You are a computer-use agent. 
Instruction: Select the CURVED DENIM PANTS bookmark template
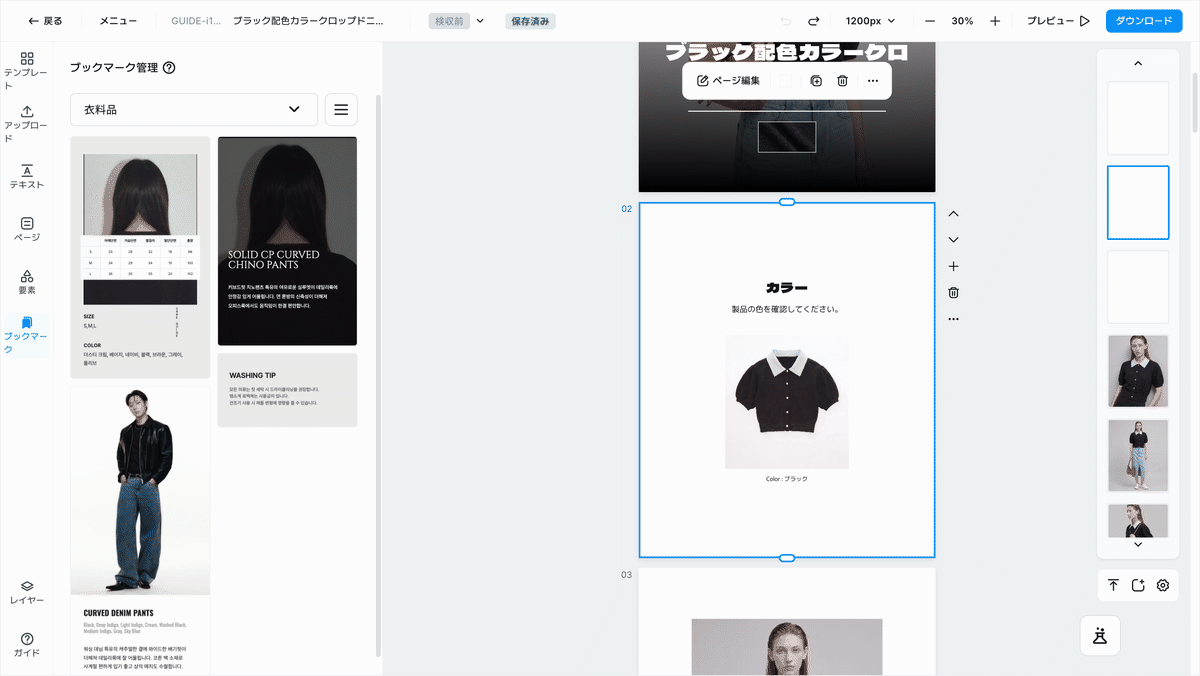point(140,529)
